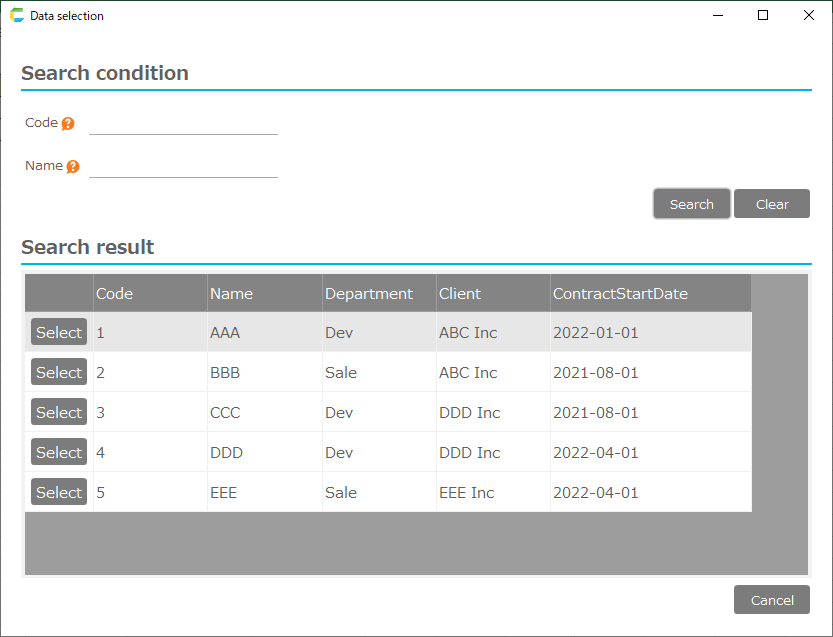Click the 2022-01-01 date cell
Image resolution: width=833 pixels, height=637 pixels.
[x=595, y=333]
